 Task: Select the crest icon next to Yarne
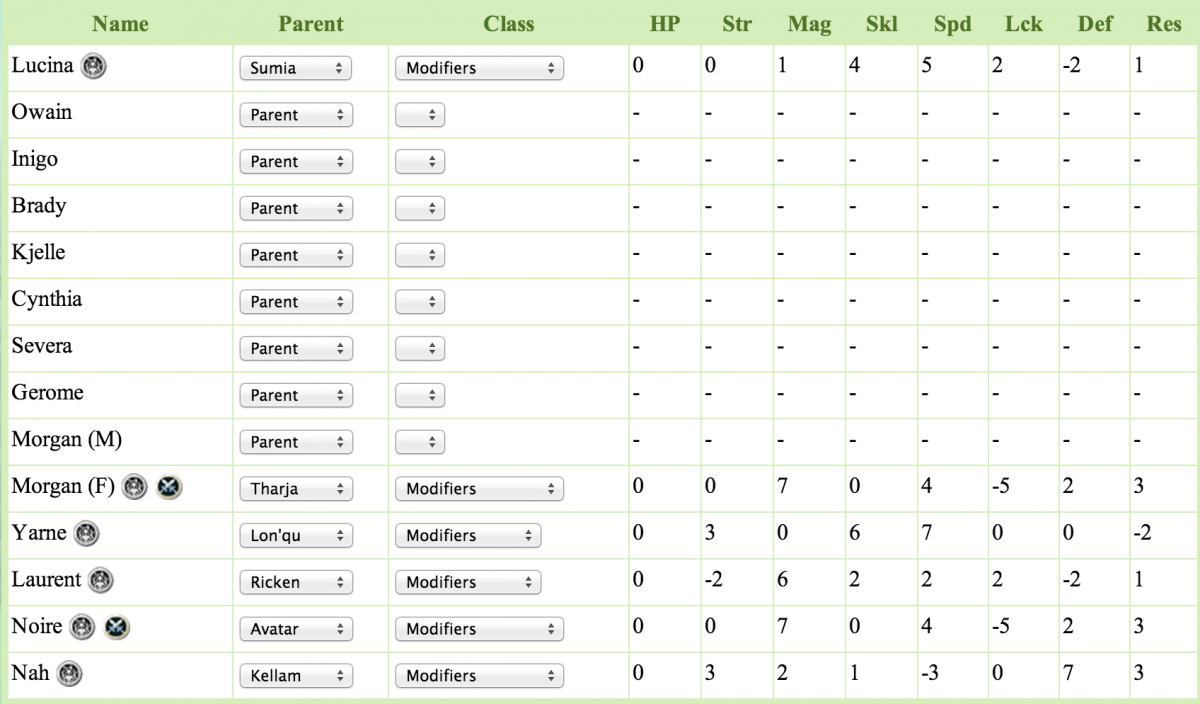point(86,534)
